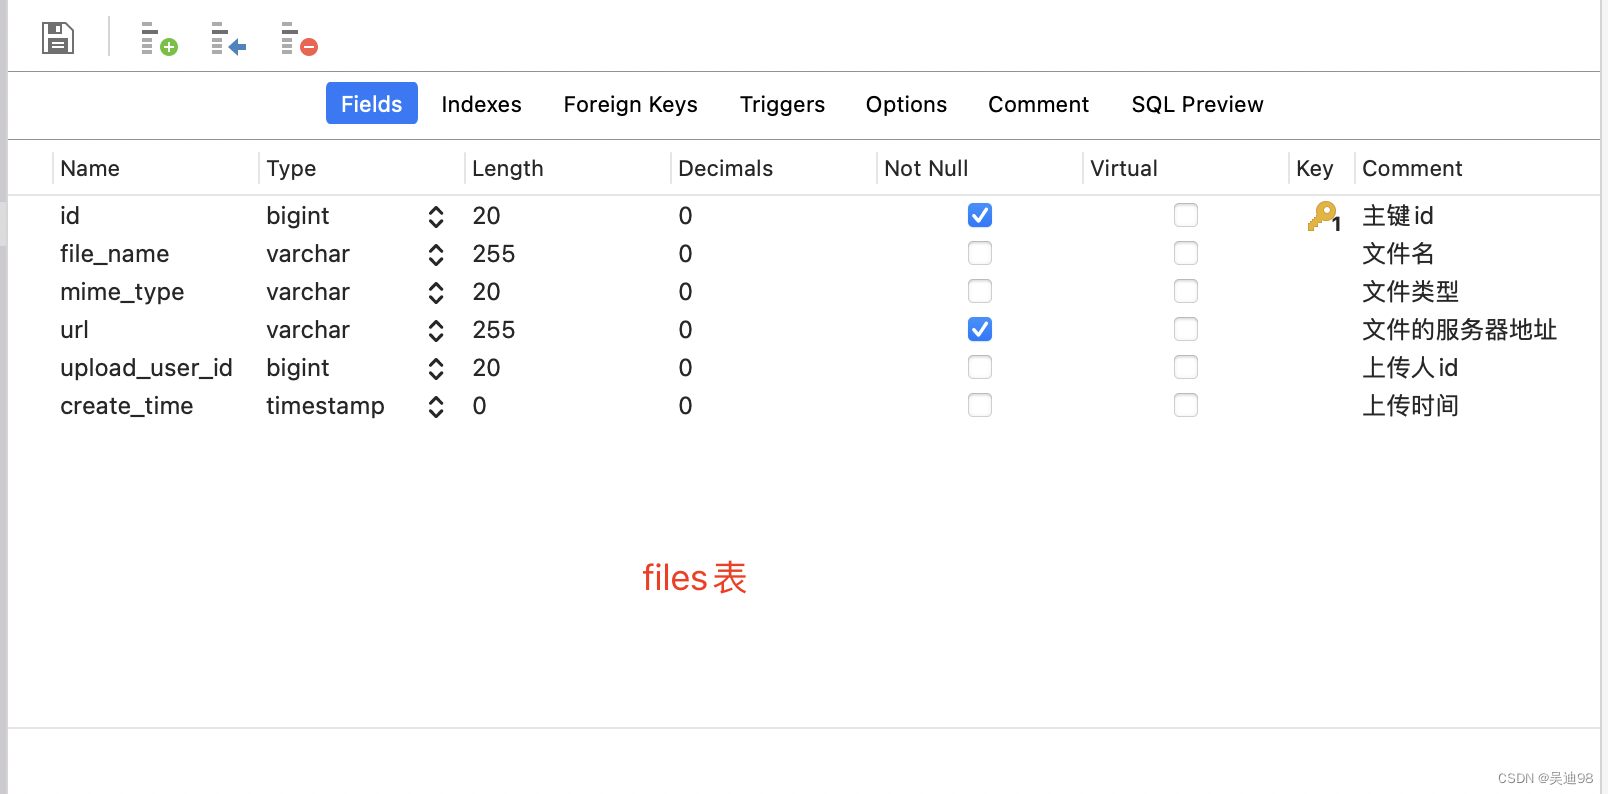Switch to the Triggers tab
The image size is (1608, 794).
pyautogui.click(x=782, y=104)
